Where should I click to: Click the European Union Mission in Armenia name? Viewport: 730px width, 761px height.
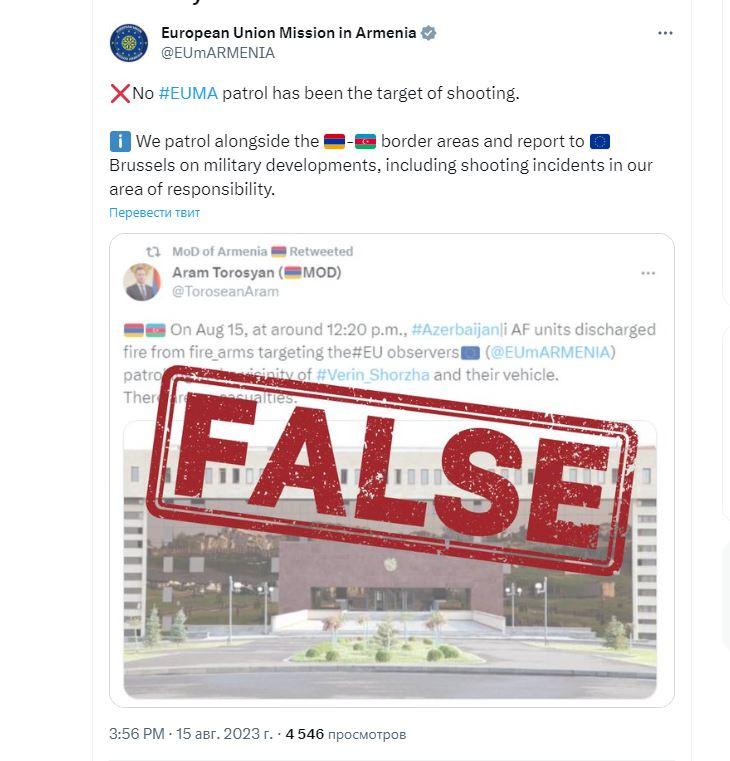pos(288,33)
